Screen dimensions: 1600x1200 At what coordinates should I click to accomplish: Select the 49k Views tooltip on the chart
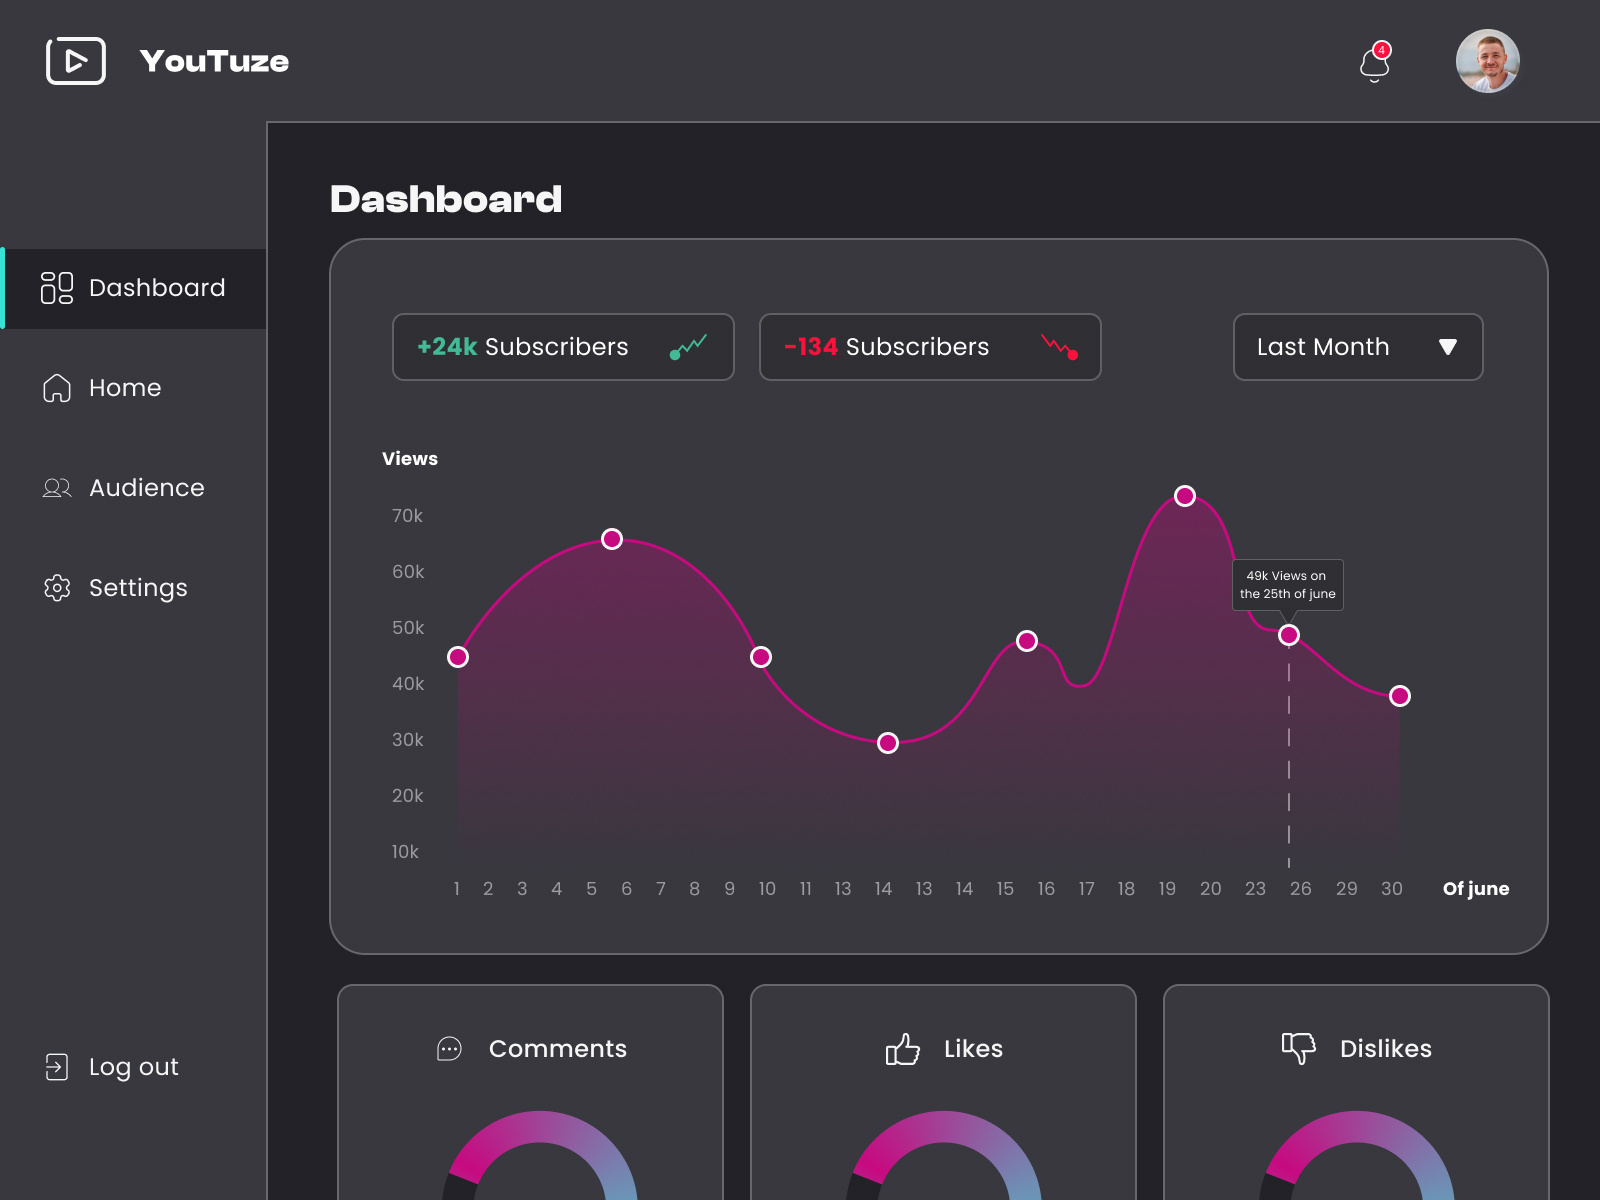(x=1287, y=584)
